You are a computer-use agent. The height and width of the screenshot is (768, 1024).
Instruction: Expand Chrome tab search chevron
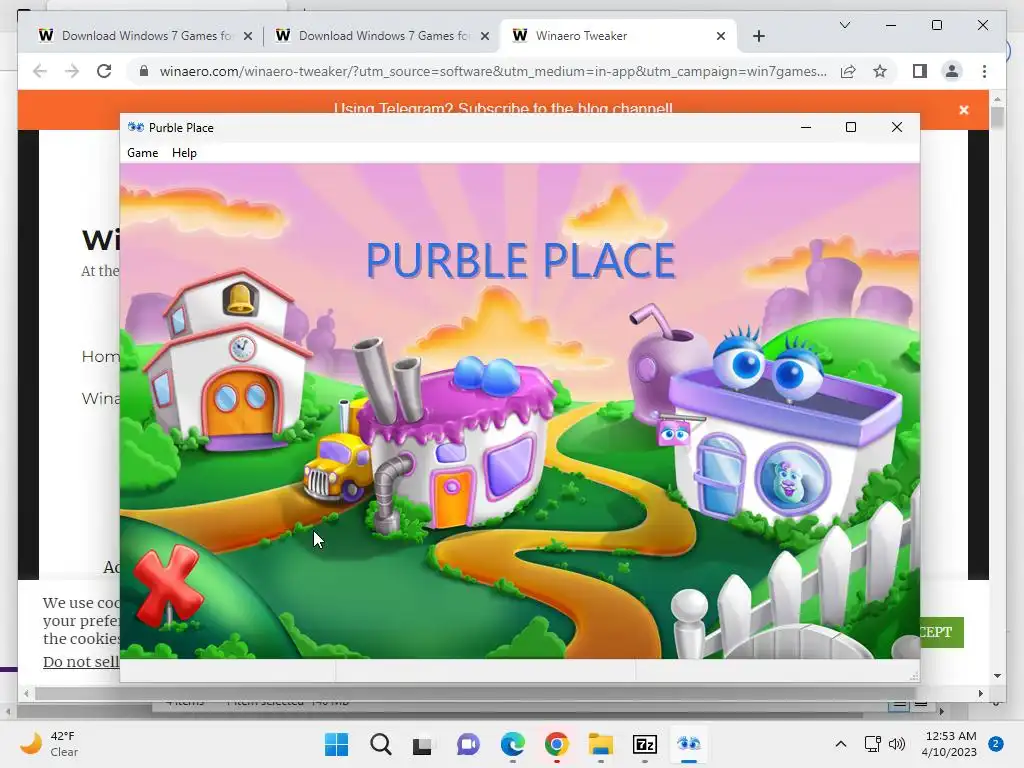[844, 25]
